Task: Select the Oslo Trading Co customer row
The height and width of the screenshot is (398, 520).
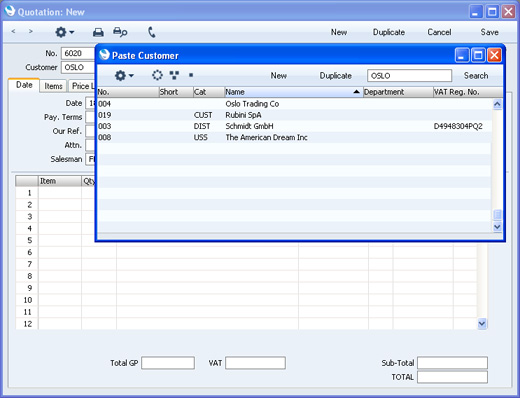Action: tap(294, 104)
